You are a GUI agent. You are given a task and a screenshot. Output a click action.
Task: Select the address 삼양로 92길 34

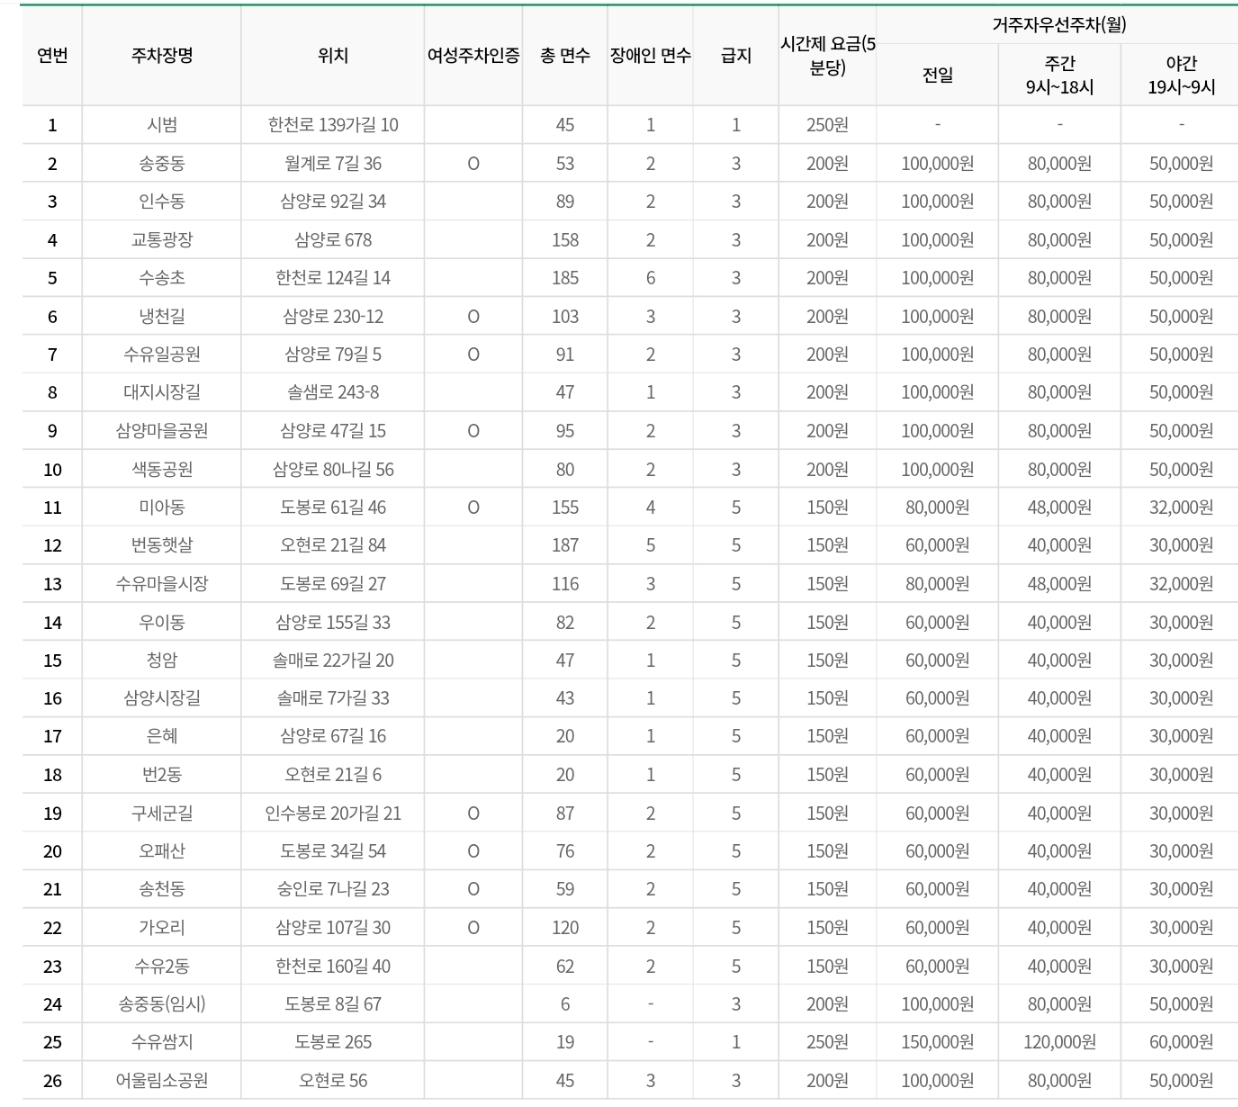(x=332, y=201)
